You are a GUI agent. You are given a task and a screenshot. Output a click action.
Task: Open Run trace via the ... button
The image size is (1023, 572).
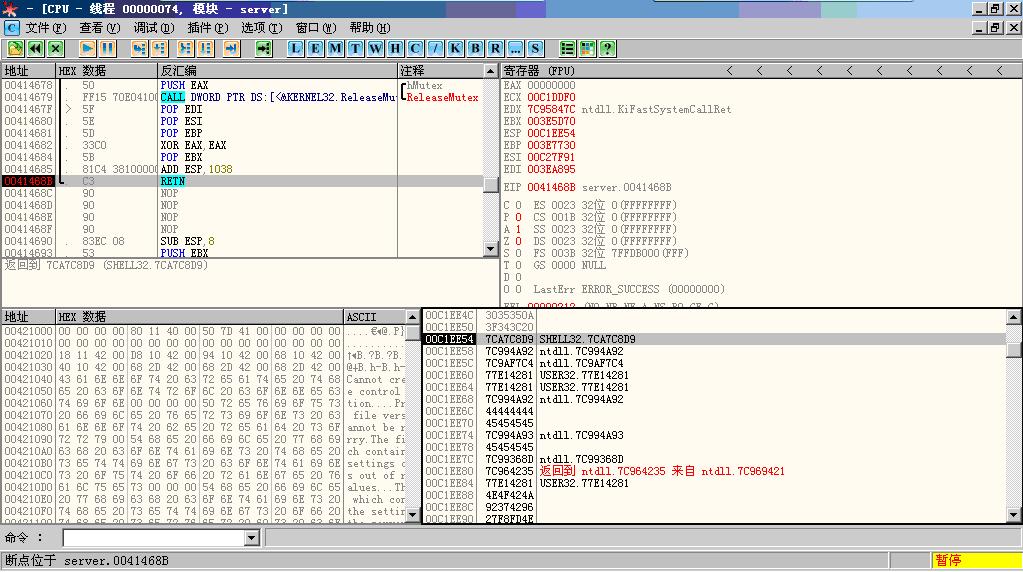coord(515,48)
